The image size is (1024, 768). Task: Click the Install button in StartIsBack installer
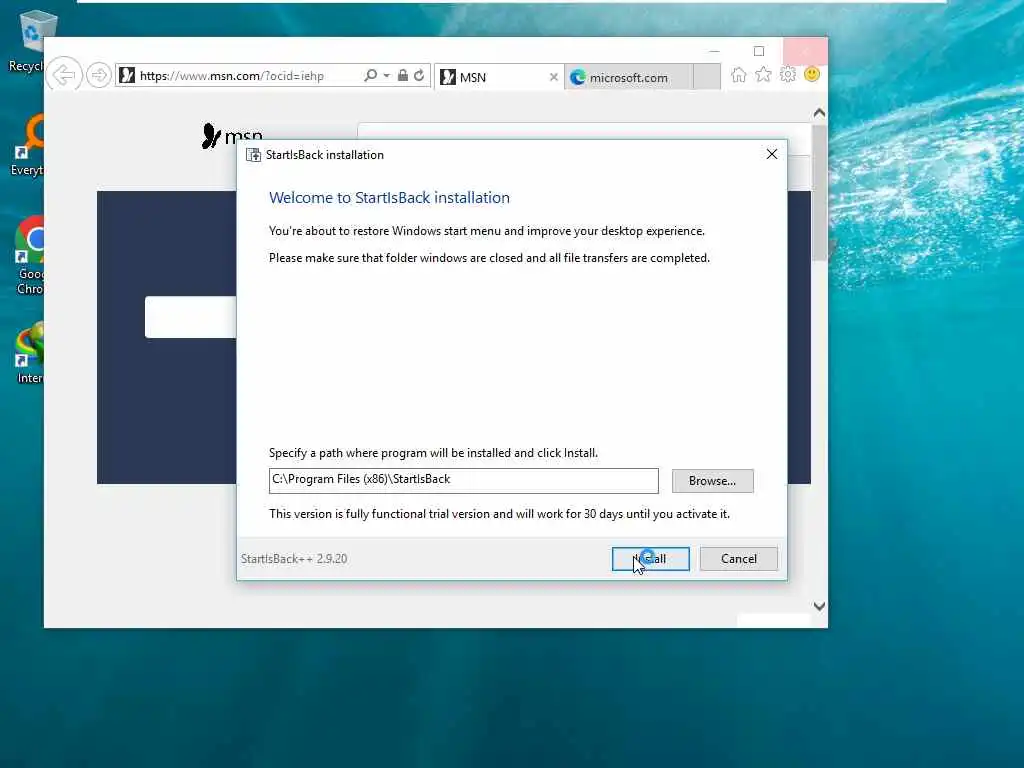click(650, 558)
